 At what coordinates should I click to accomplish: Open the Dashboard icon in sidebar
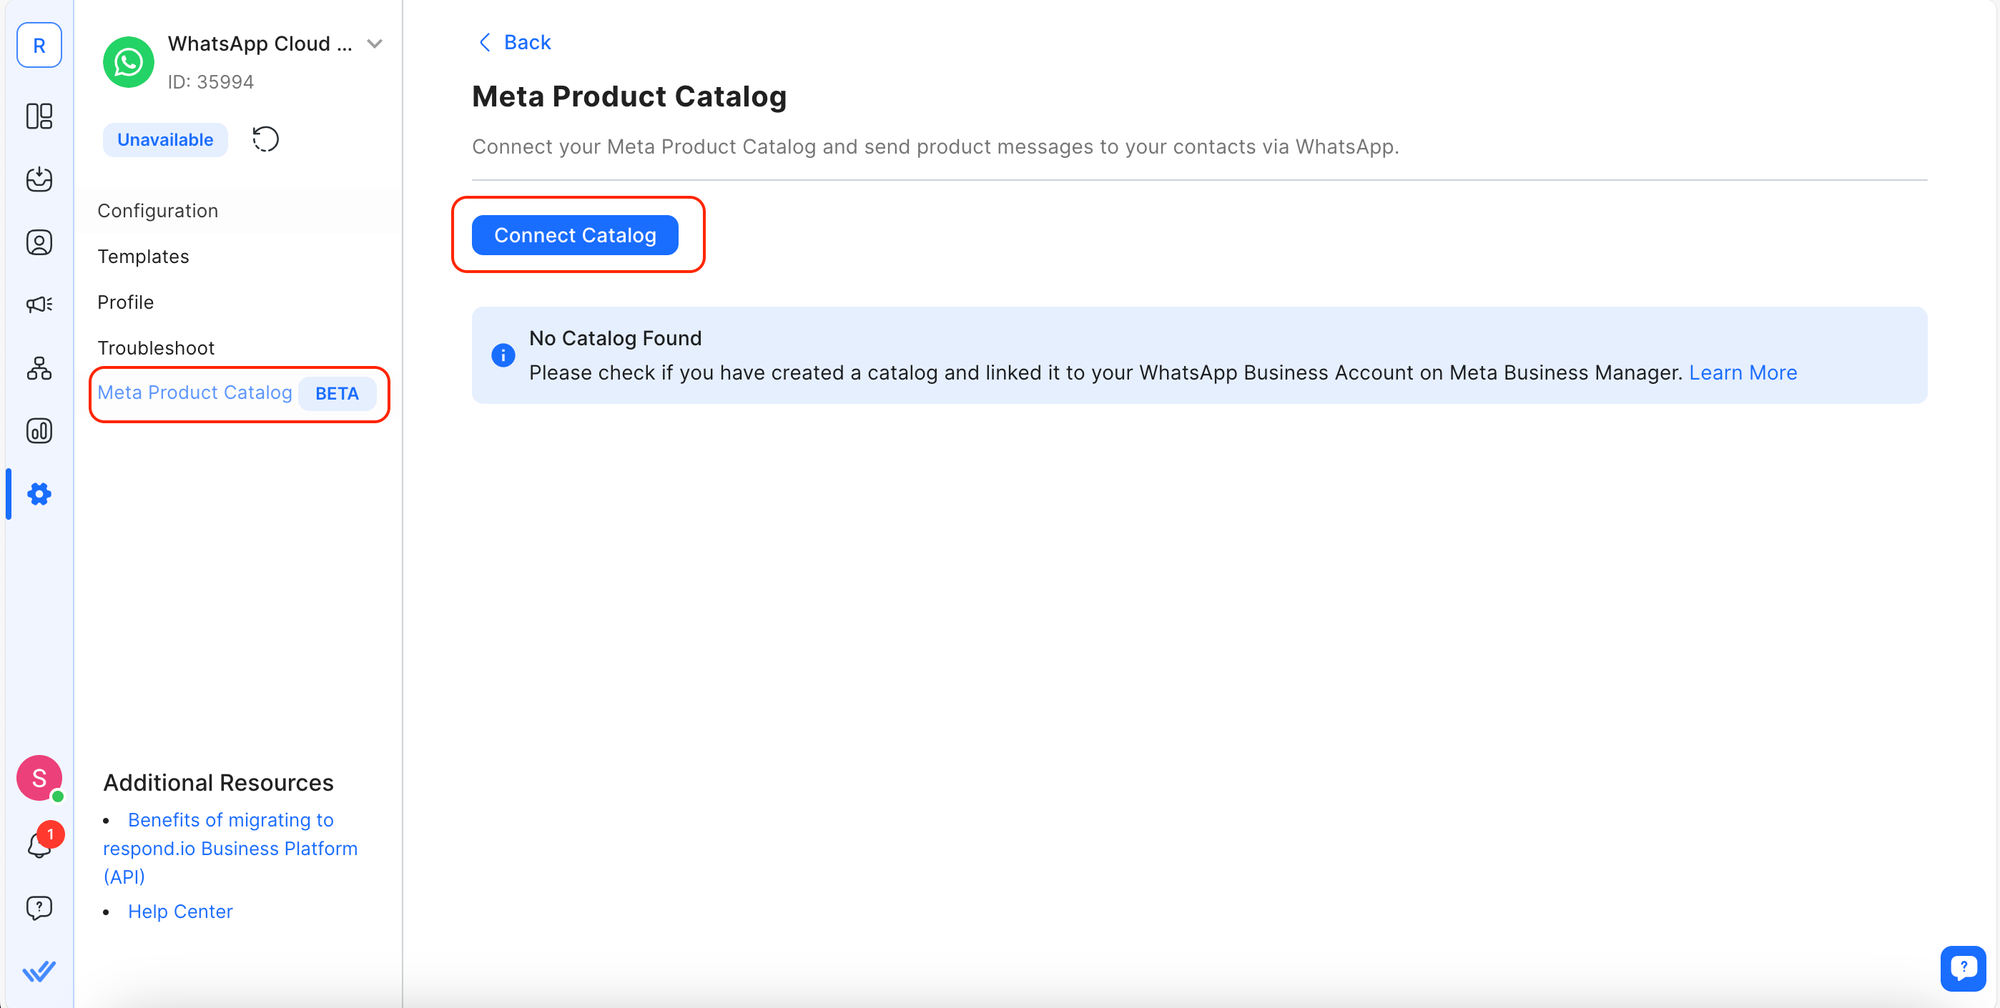point(39,117)
